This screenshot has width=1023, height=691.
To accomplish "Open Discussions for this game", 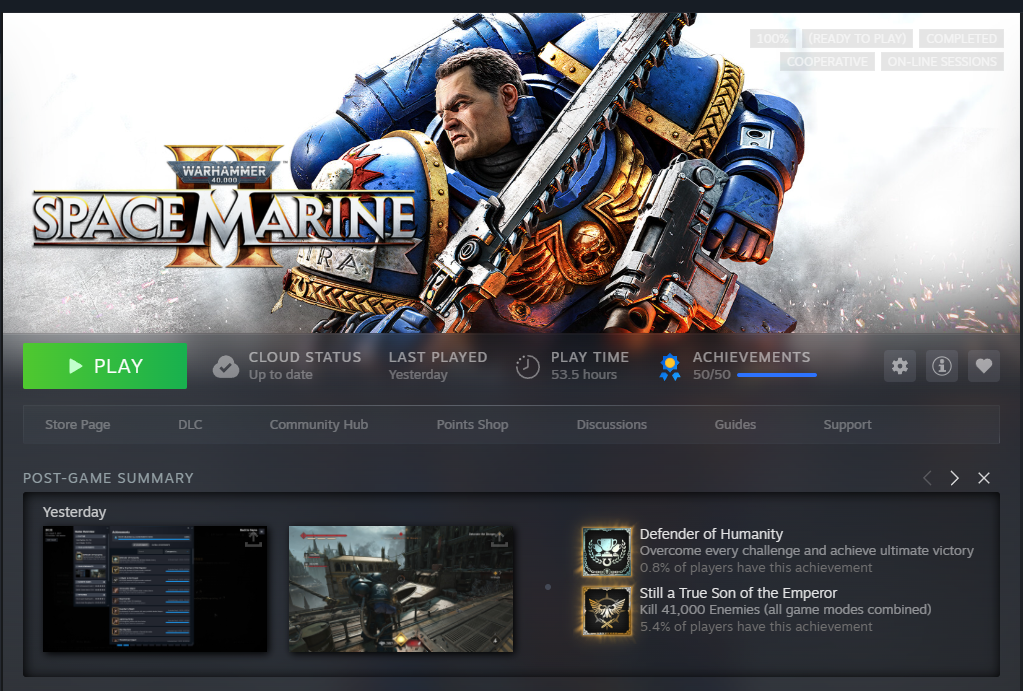I will pos(612,425).
